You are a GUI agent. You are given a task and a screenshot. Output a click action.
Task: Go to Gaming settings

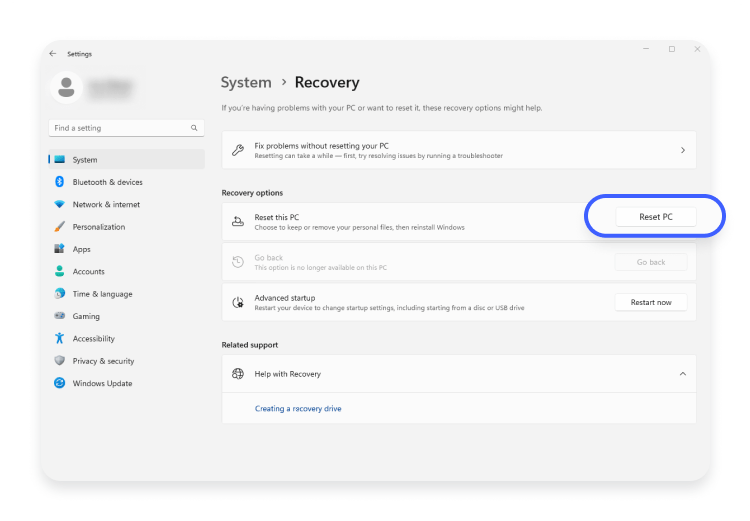[x=127, y=316]
